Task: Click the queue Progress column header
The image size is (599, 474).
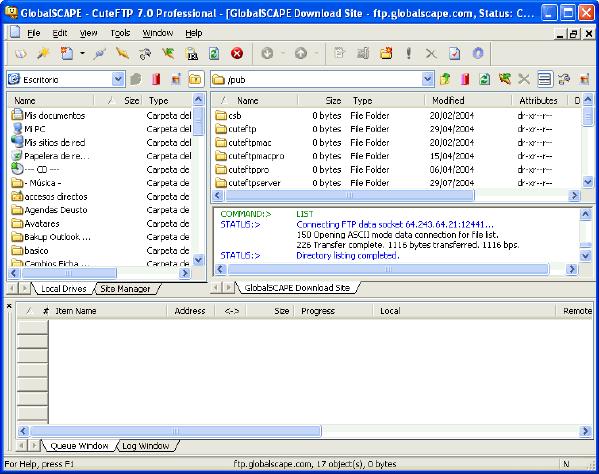Action: tap(332, 311)
